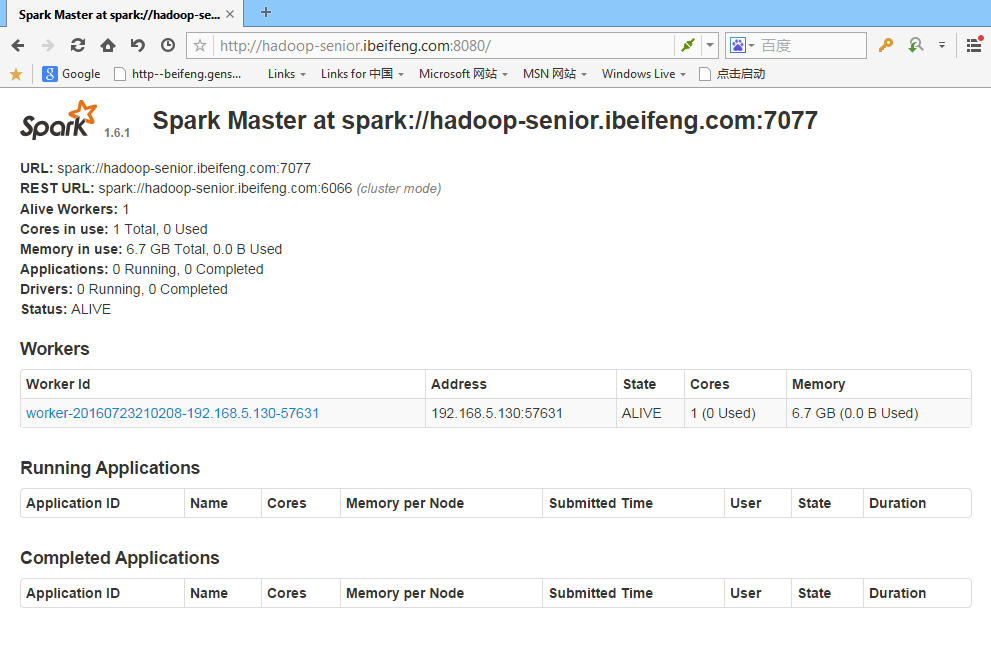Open the Google bookmark
The width and height of the screenshot is (991, 647).
(71, 74)
